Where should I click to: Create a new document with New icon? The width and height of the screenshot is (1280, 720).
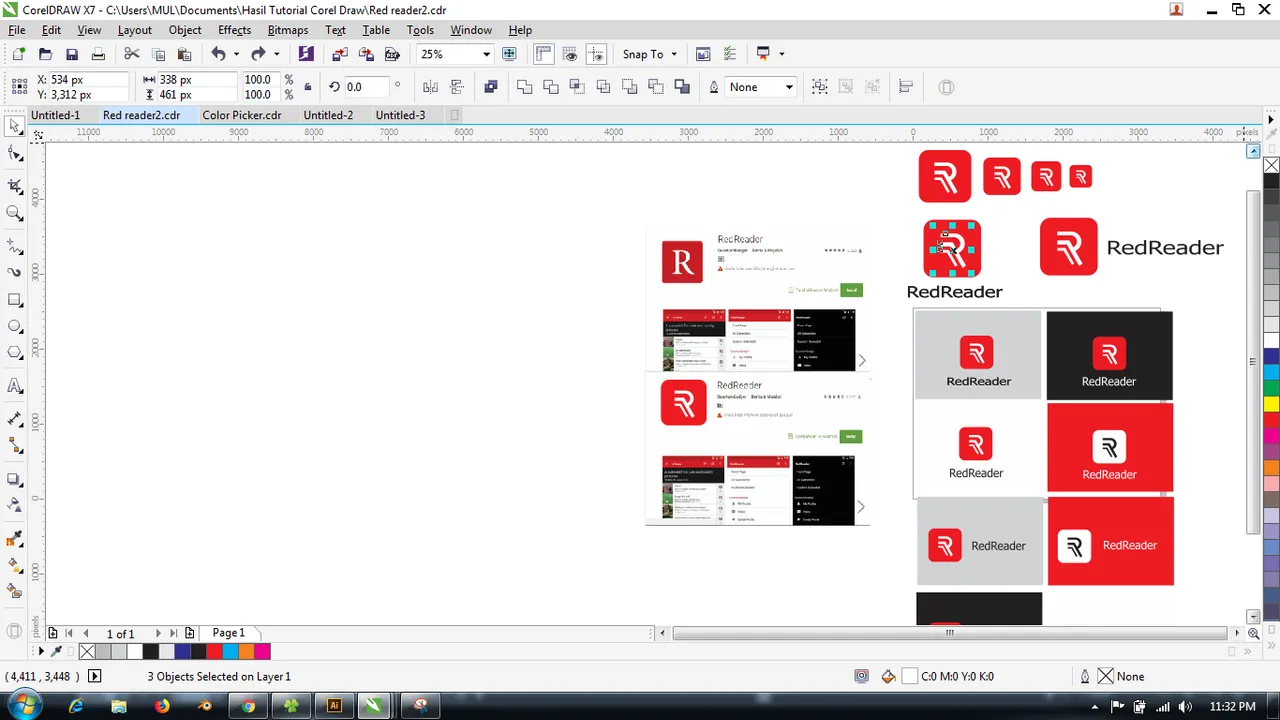click(x=18, y=54)
